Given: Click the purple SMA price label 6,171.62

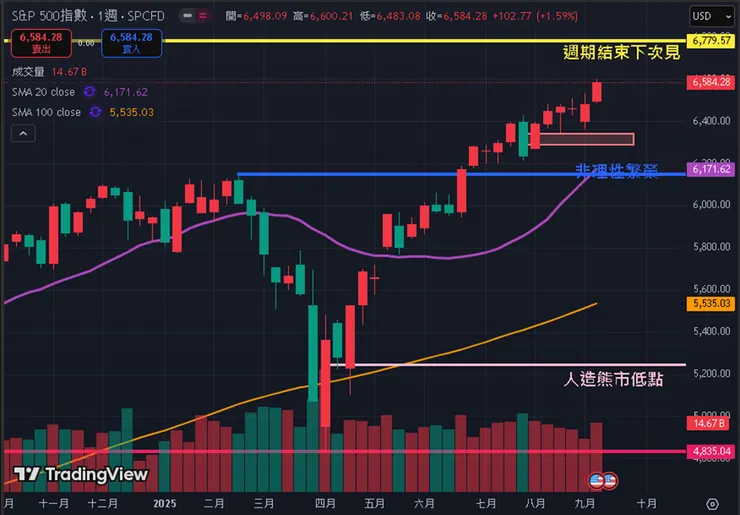Looking at the screenshot, I should click(711, 169).
